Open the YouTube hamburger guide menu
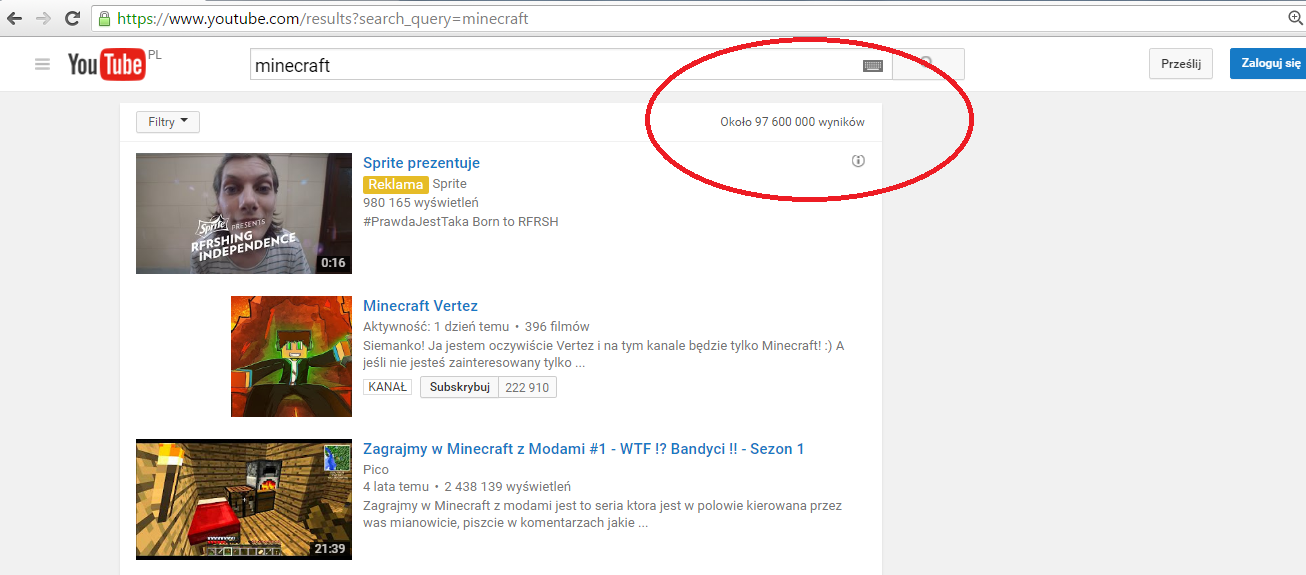This screenshot has height=575, width=1306. (42, 64)
